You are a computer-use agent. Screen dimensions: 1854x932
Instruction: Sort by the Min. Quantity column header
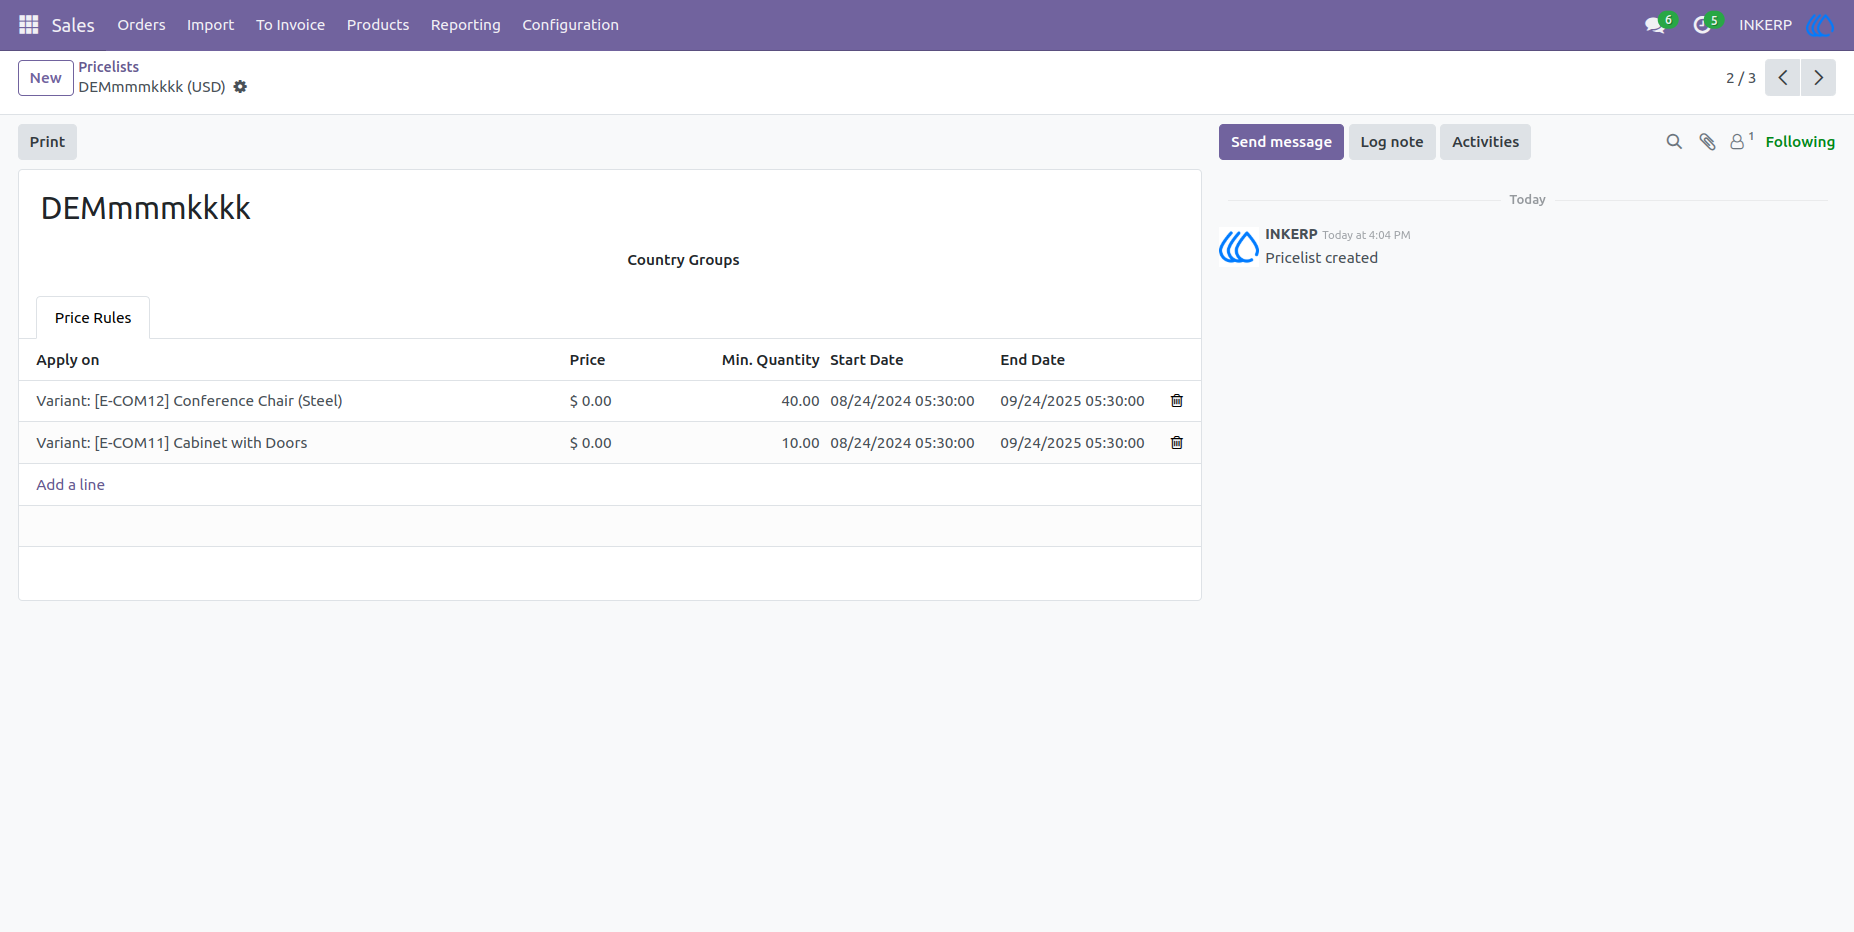[x=770, y=360]
